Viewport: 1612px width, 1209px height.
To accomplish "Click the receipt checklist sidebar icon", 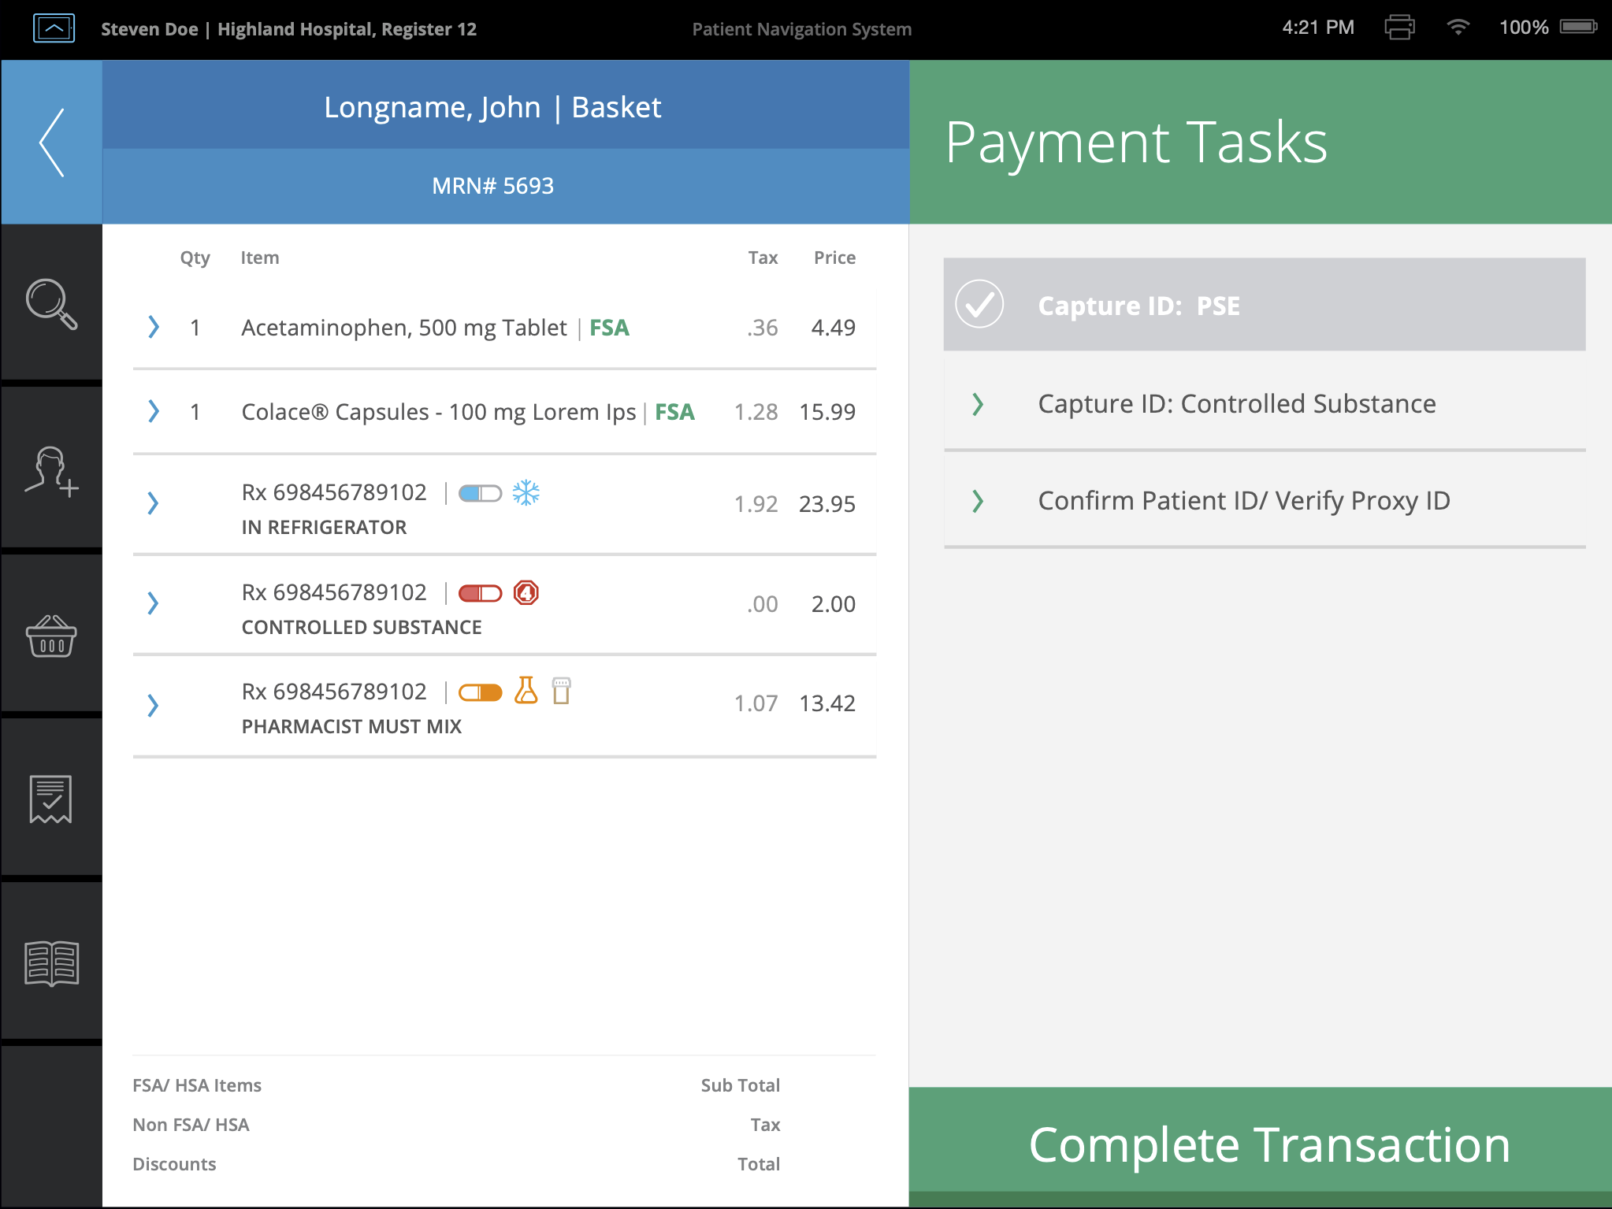I will (51, 799).
